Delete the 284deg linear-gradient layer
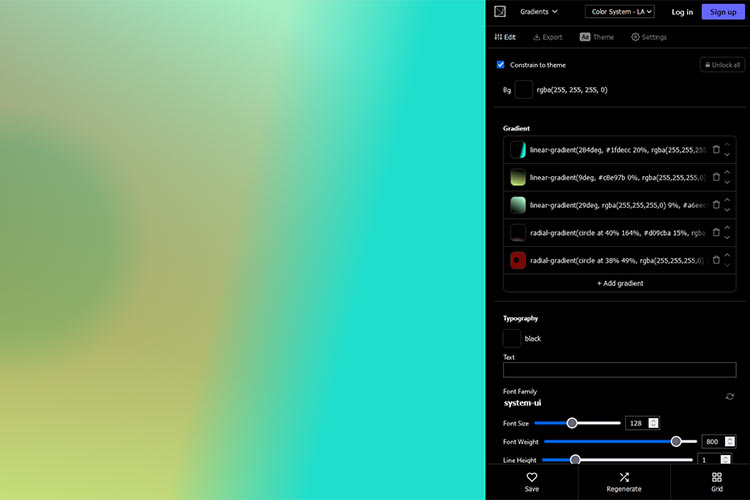This screenshot has height=500, width=750. click(x=716, y=150)
